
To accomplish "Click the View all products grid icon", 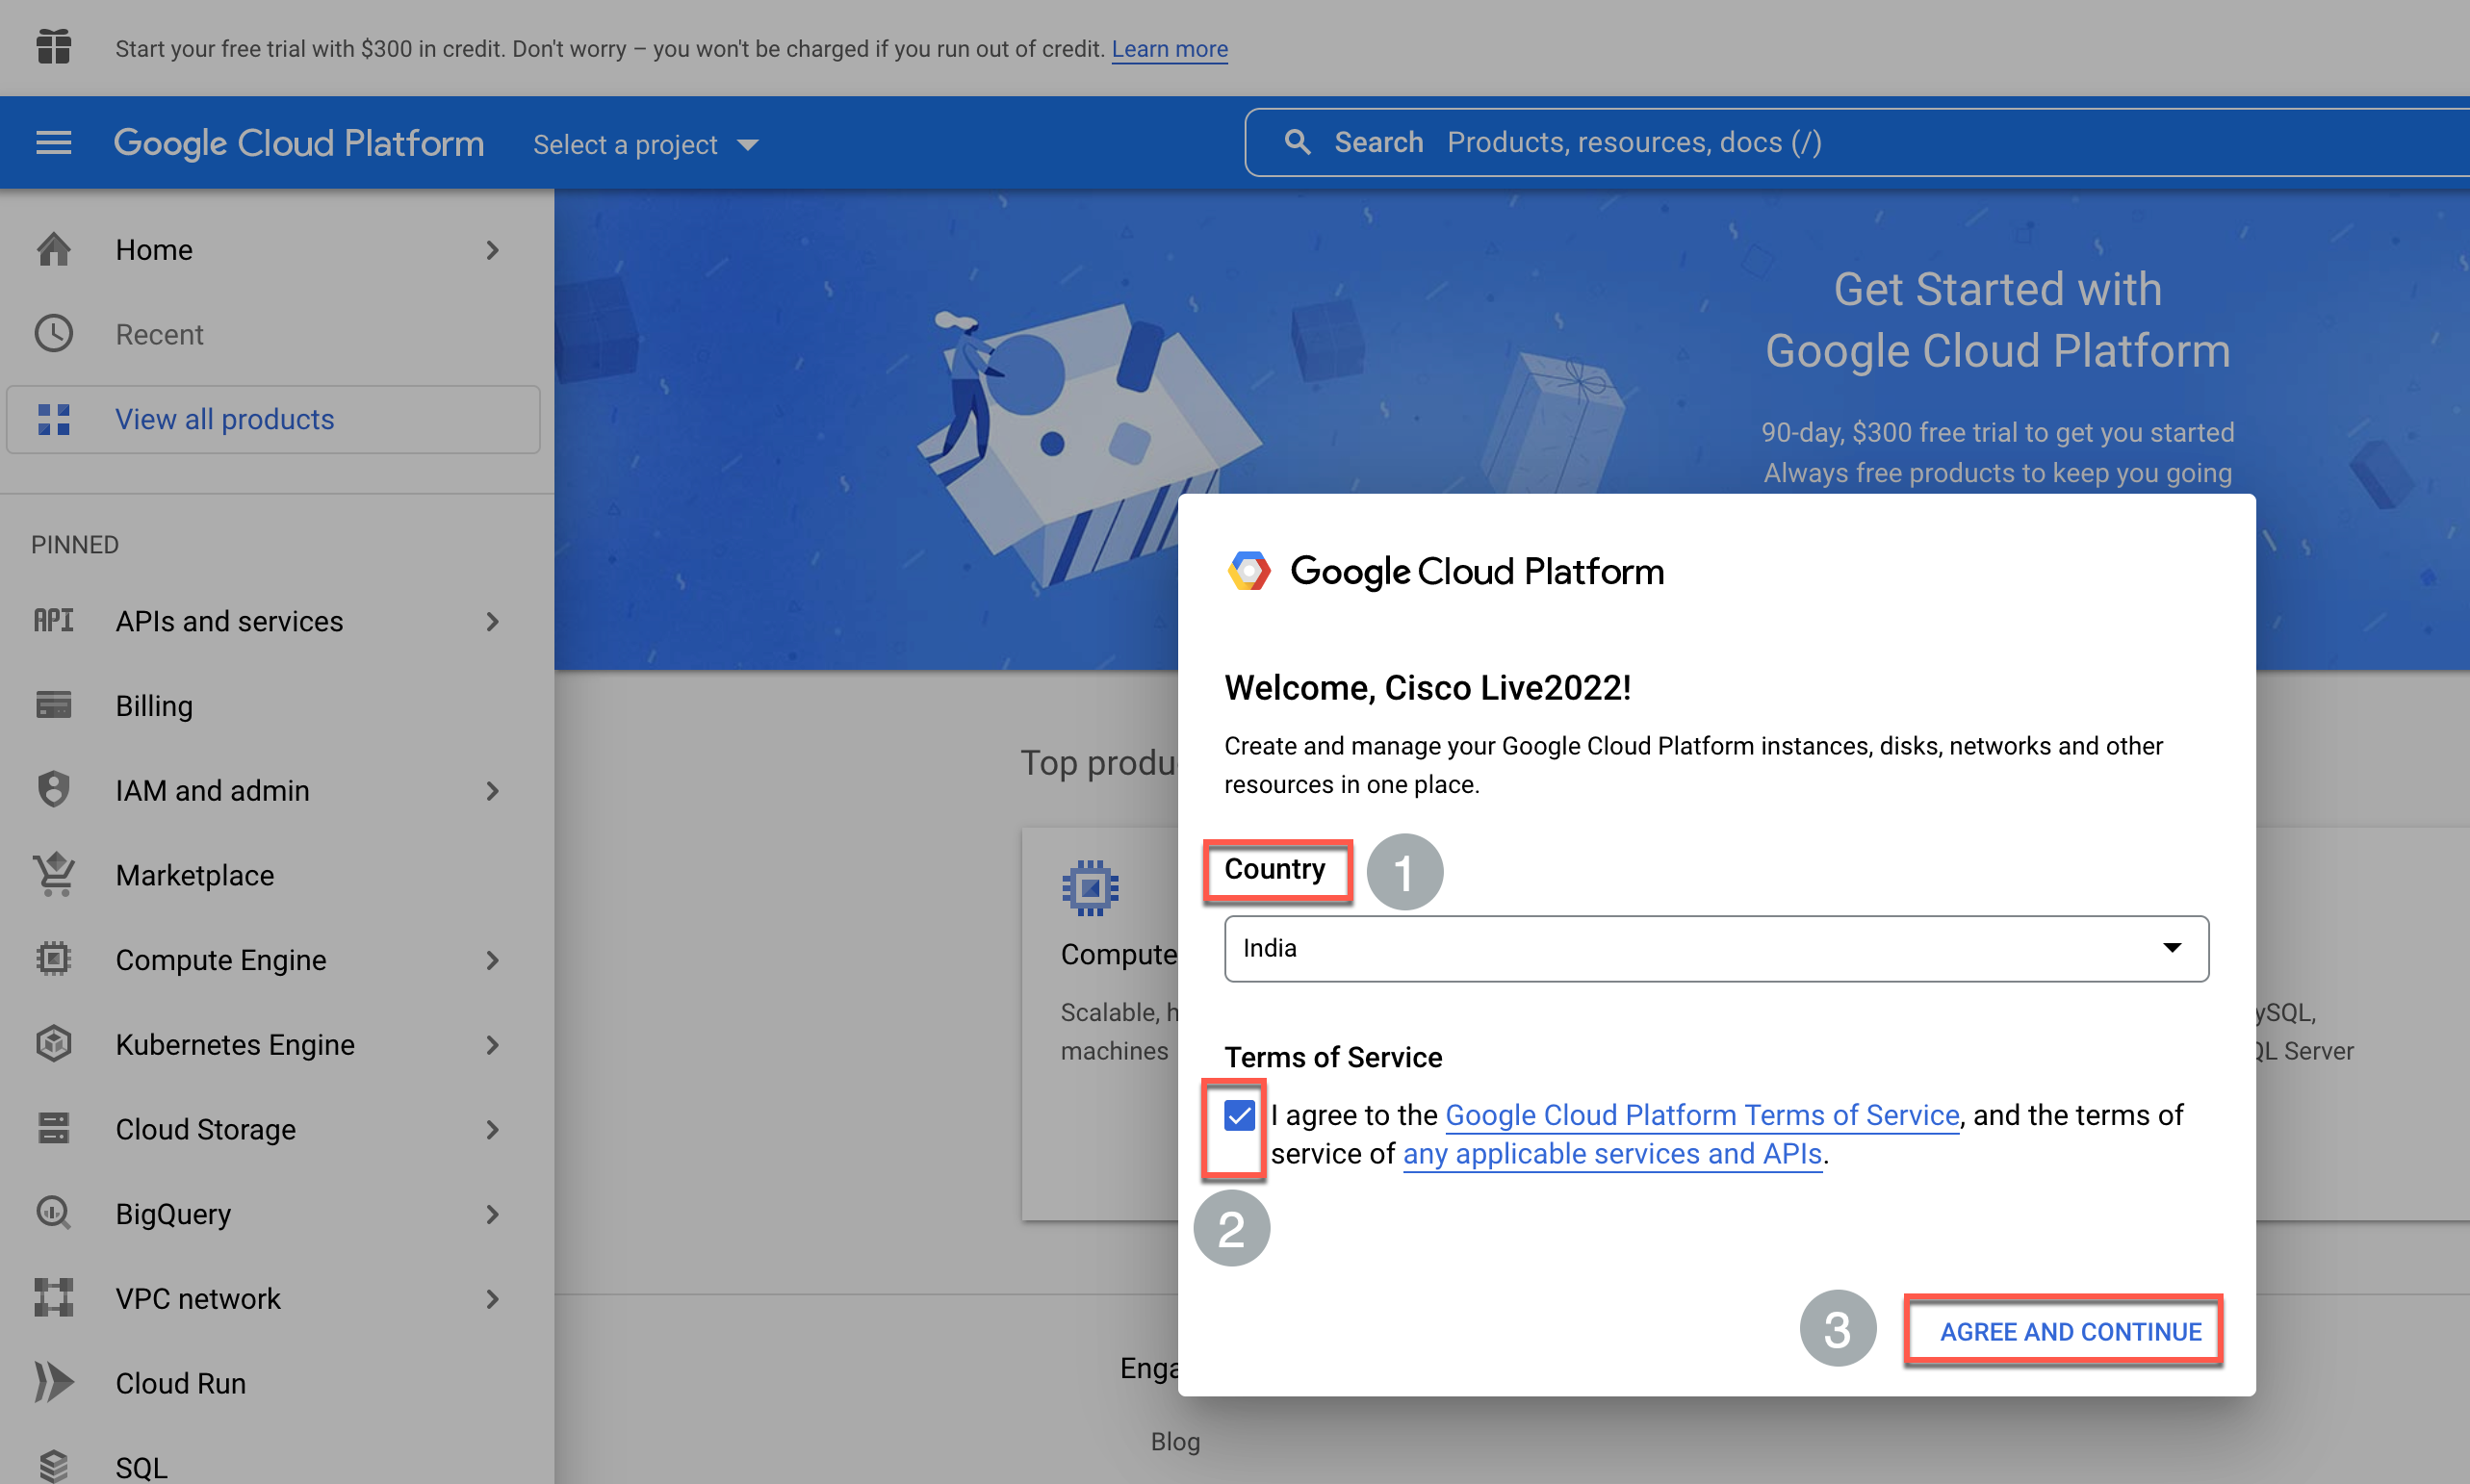I will coord(54,419).
